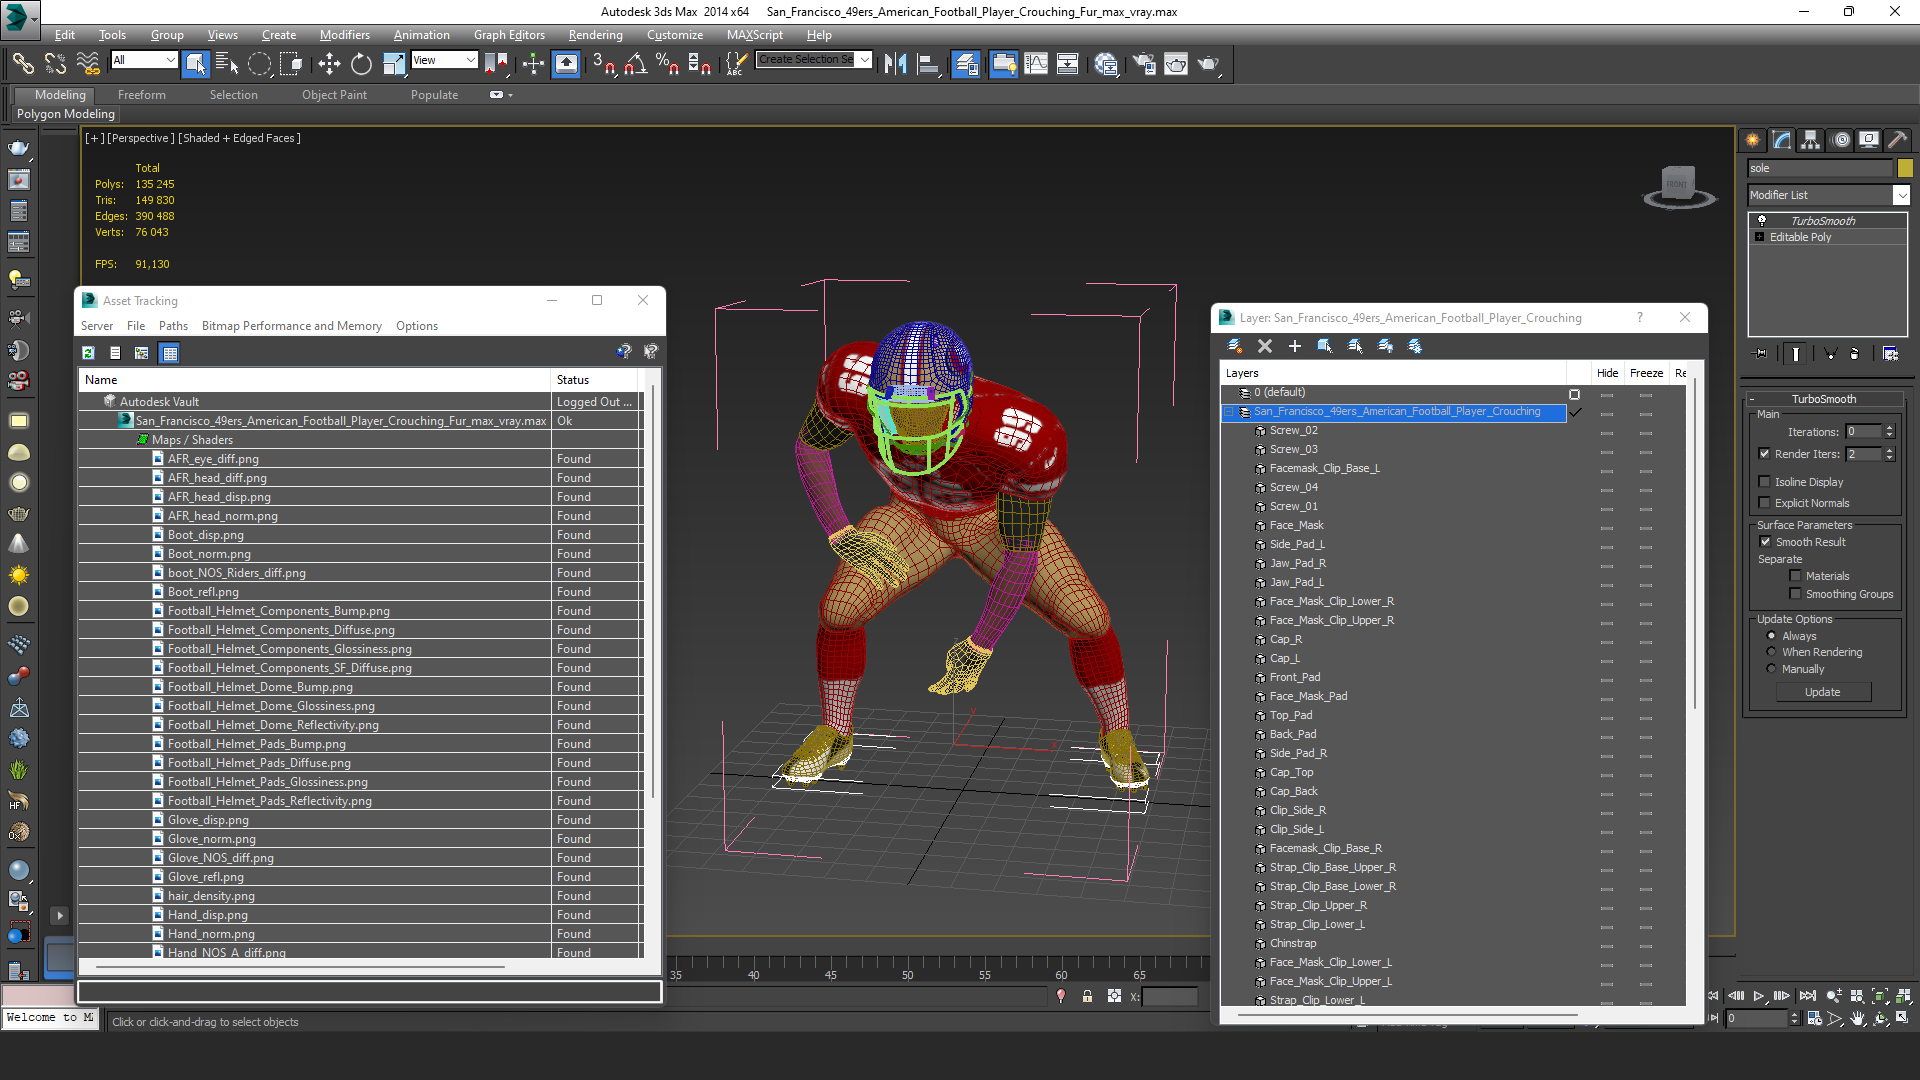
Task: Click the object name field 'sole'
Action: point(1821,168)
